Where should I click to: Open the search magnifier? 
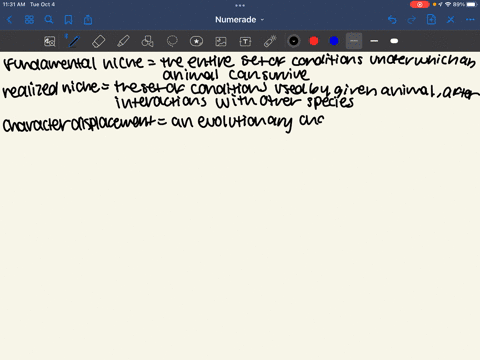pos(49,20)
